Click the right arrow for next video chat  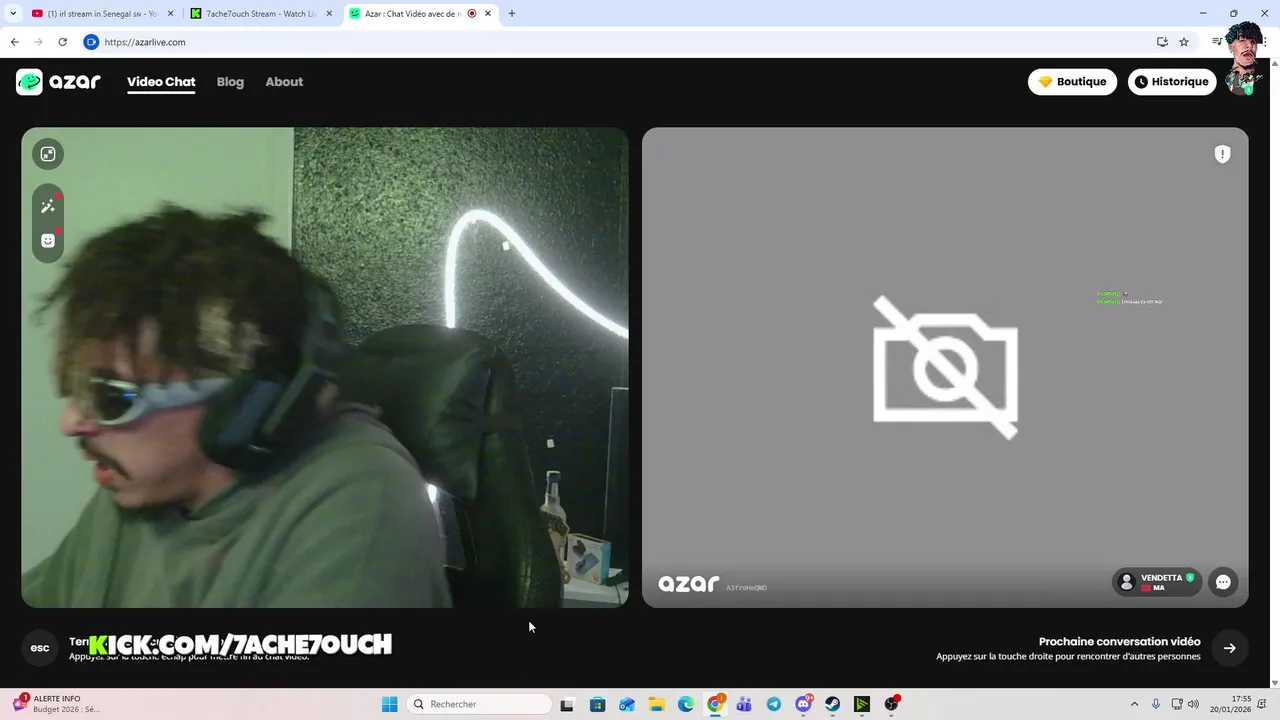1230,648
